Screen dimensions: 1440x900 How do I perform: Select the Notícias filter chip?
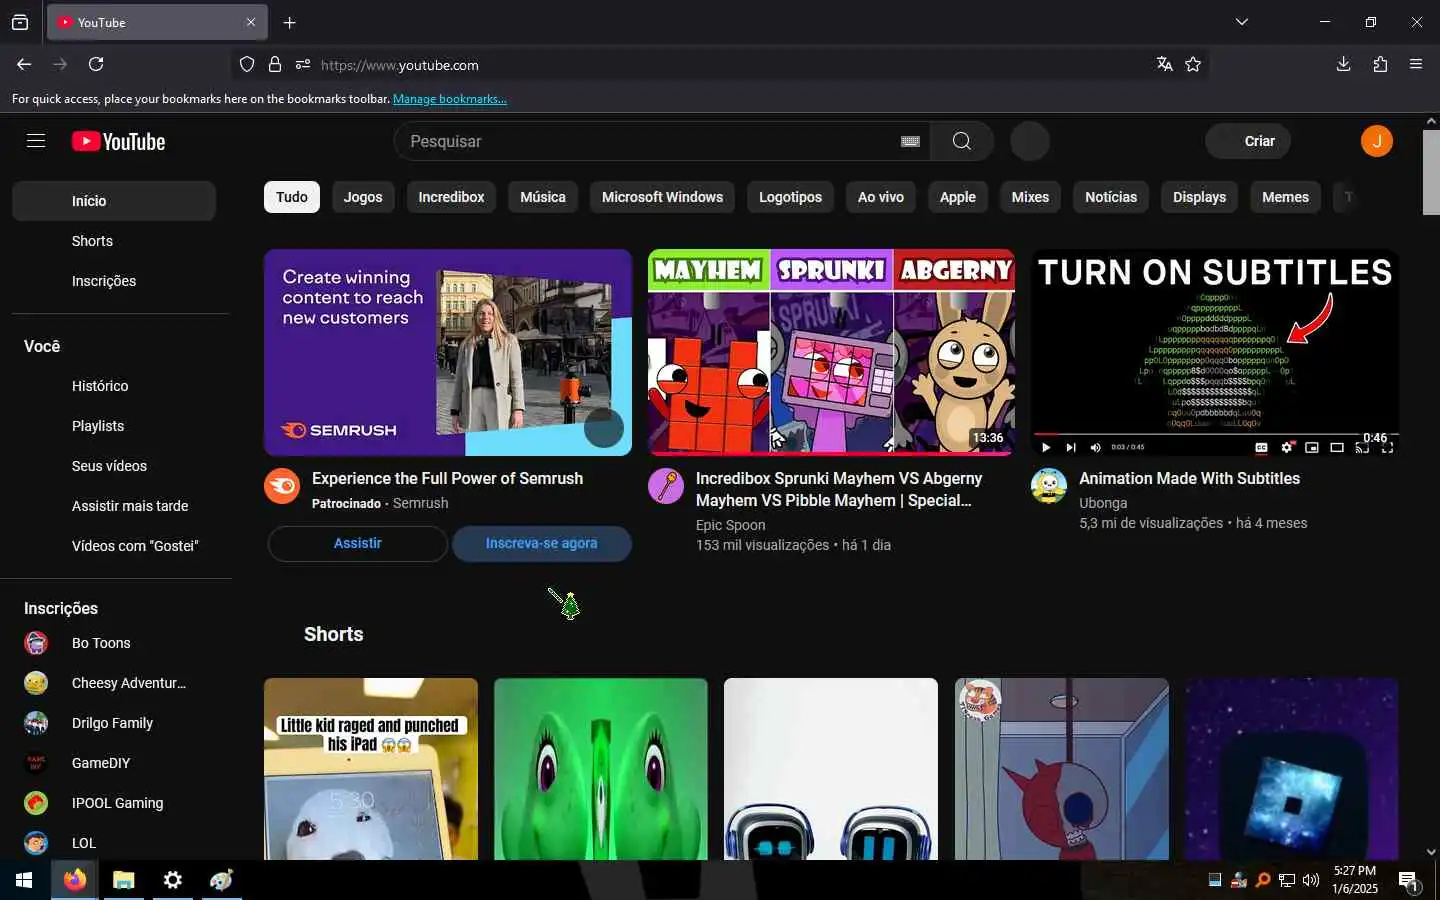click(1111, 197)
